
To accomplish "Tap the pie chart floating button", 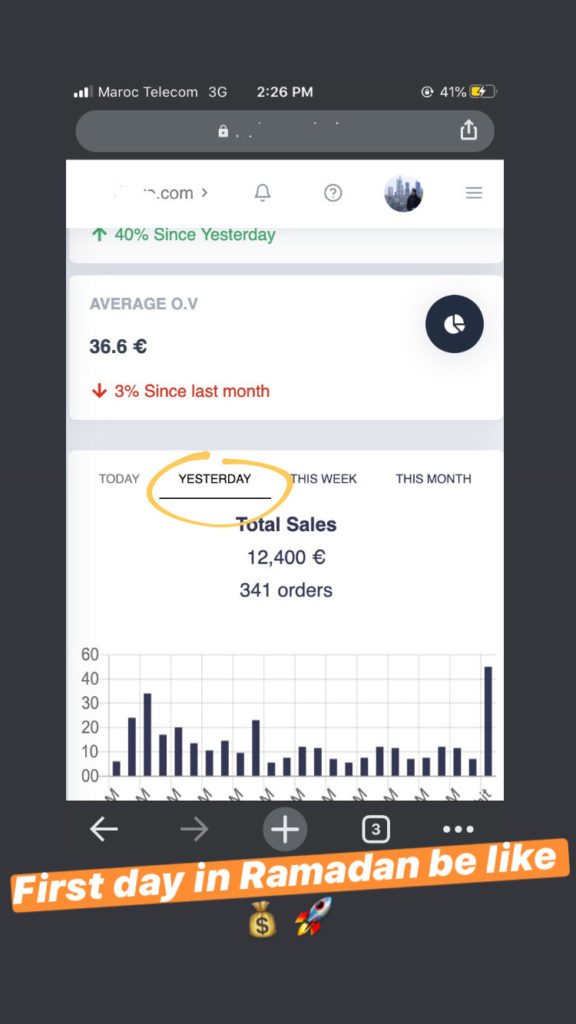I will 455,324.
